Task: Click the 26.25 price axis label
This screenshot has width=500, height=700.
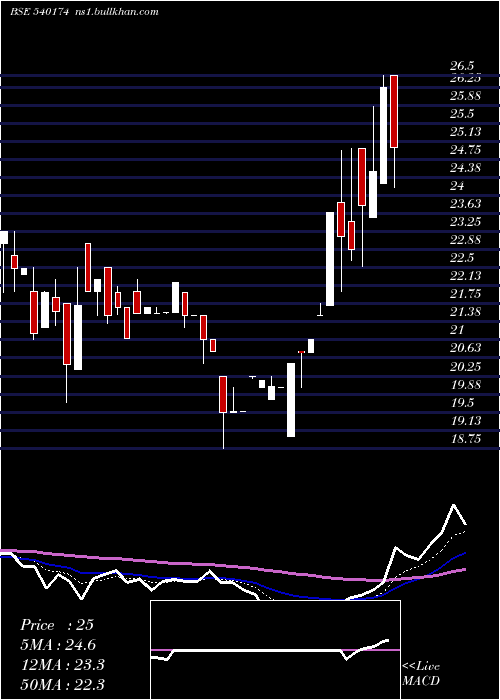Action: click(x=465, y=78)
